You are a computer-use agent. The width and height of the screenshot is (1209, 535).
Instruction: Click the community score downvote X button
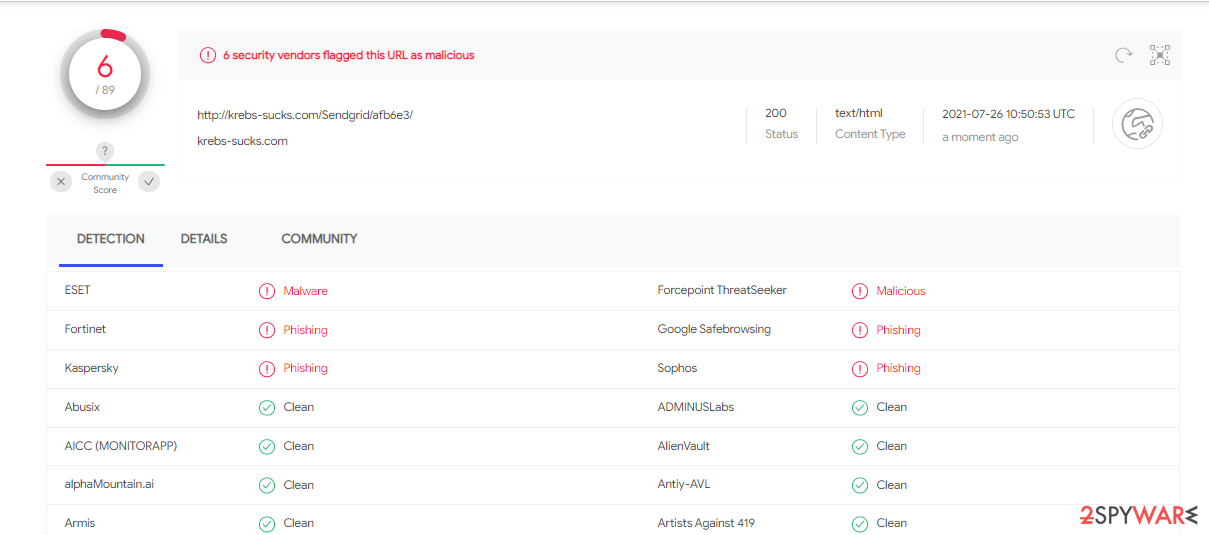pyautogui.click(x=61, y=181)
